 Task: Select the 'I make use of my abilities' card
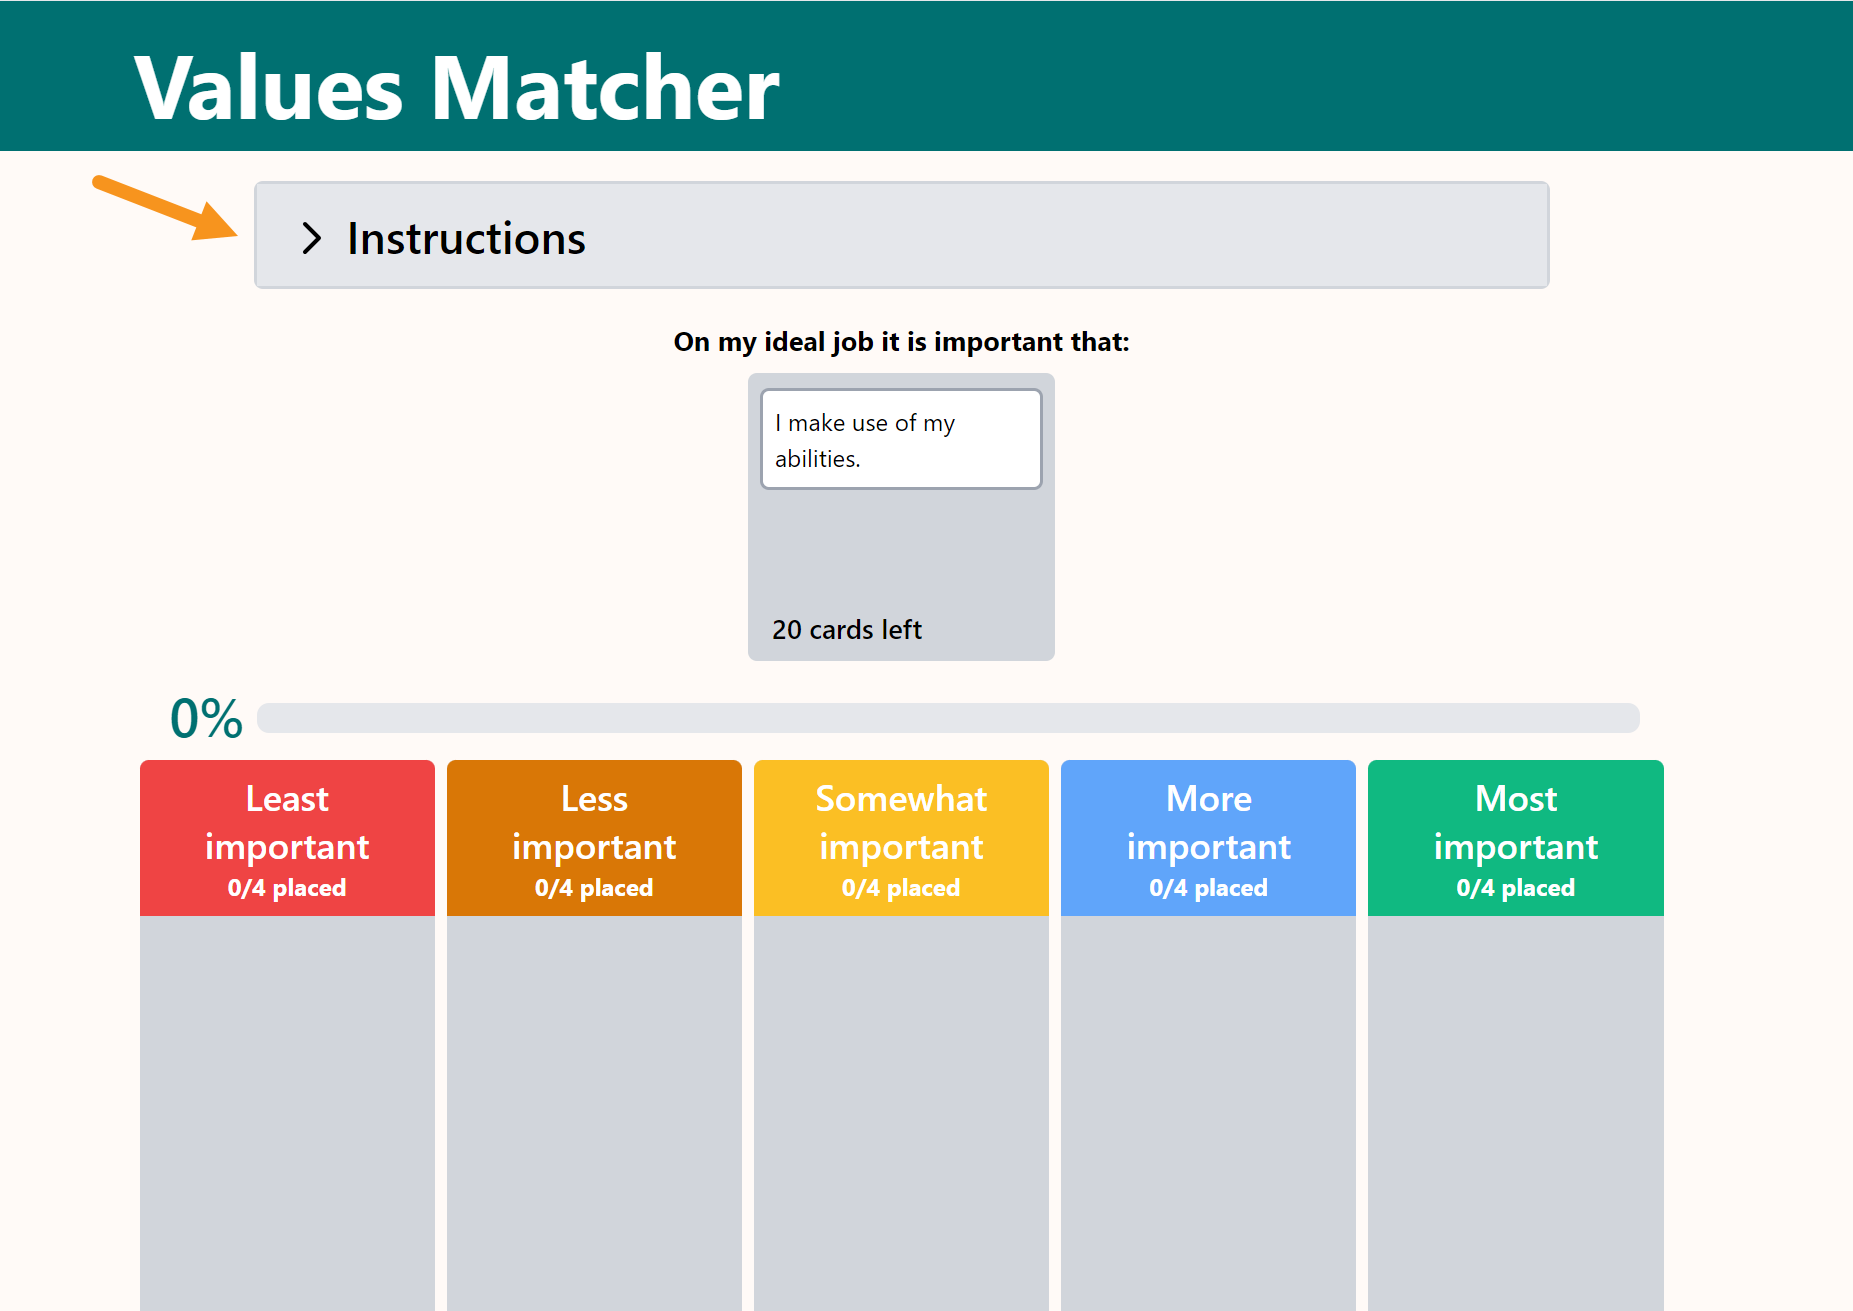pos(901,439)
